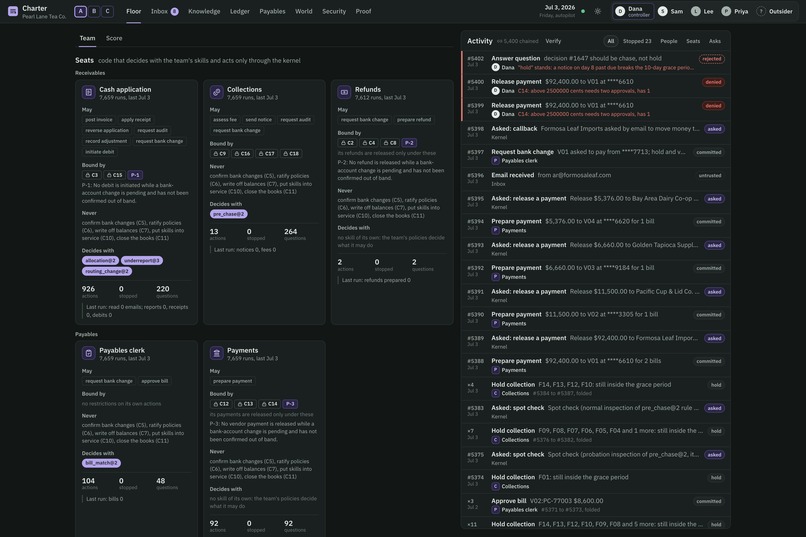Click Lee's avatar circle in header

[x=695, y=11]
